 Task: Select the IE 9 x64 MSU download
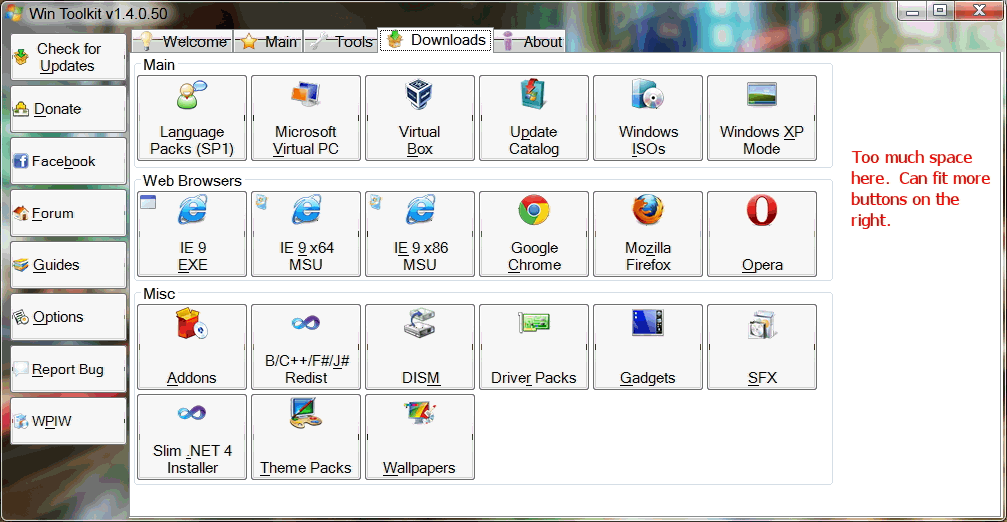(x=306, y=234)
